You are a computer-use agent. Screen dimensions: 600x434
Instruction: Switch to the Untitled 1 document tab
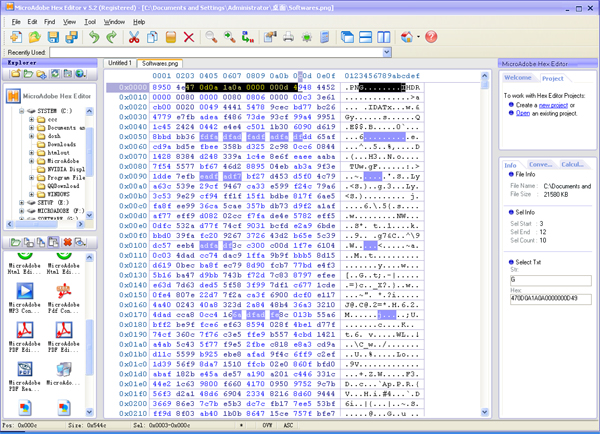click(x=119, y=63)
